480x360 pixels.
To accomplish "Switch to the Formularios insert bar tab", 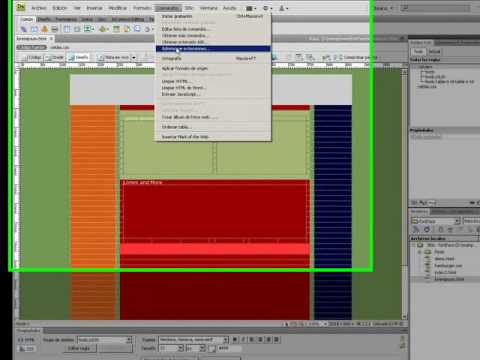I will [66, 19].
